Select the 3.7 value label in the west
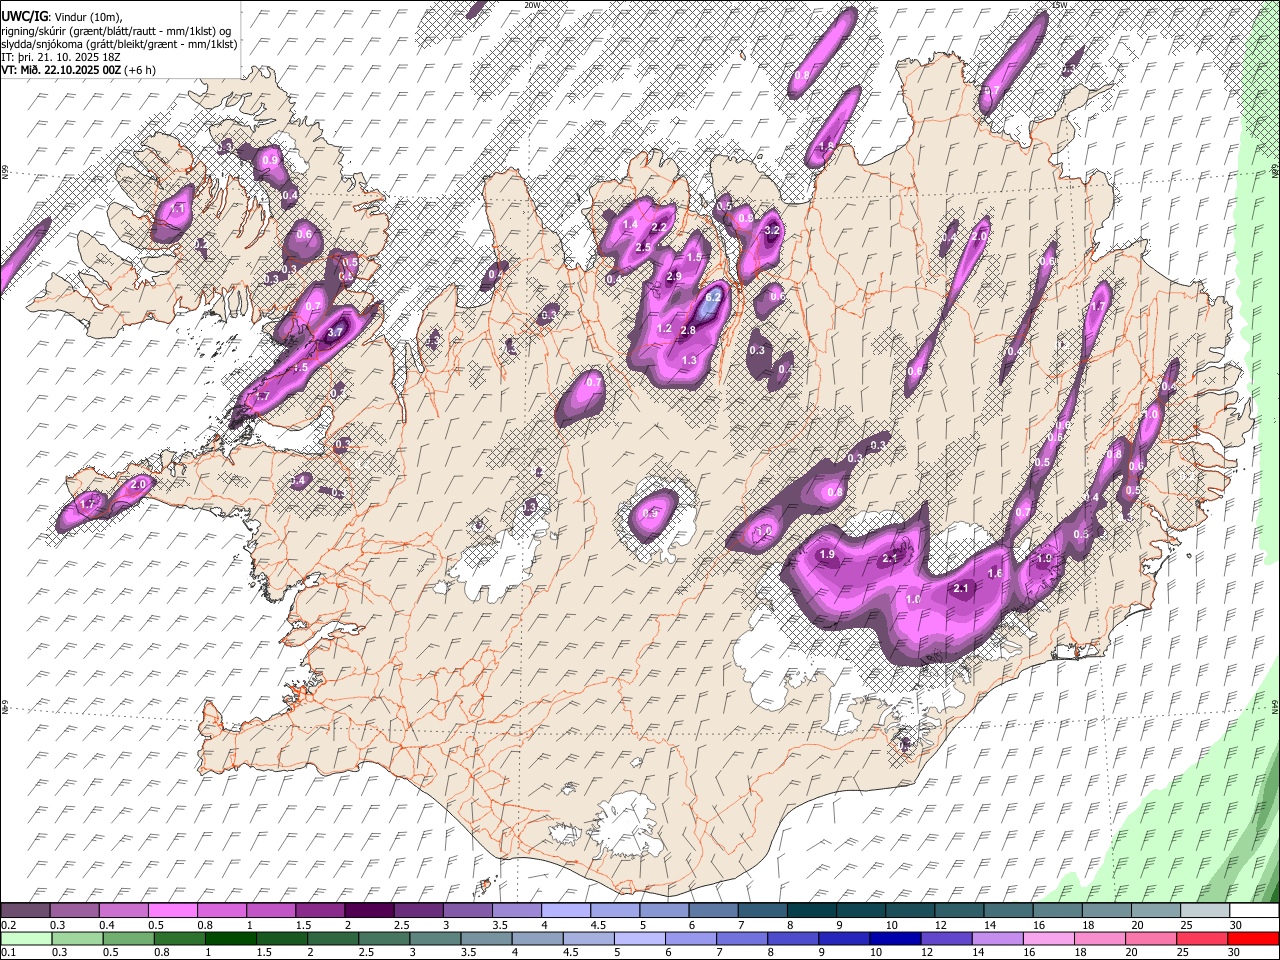This screenshot has height=960, width=1280. tap(335, 333)
